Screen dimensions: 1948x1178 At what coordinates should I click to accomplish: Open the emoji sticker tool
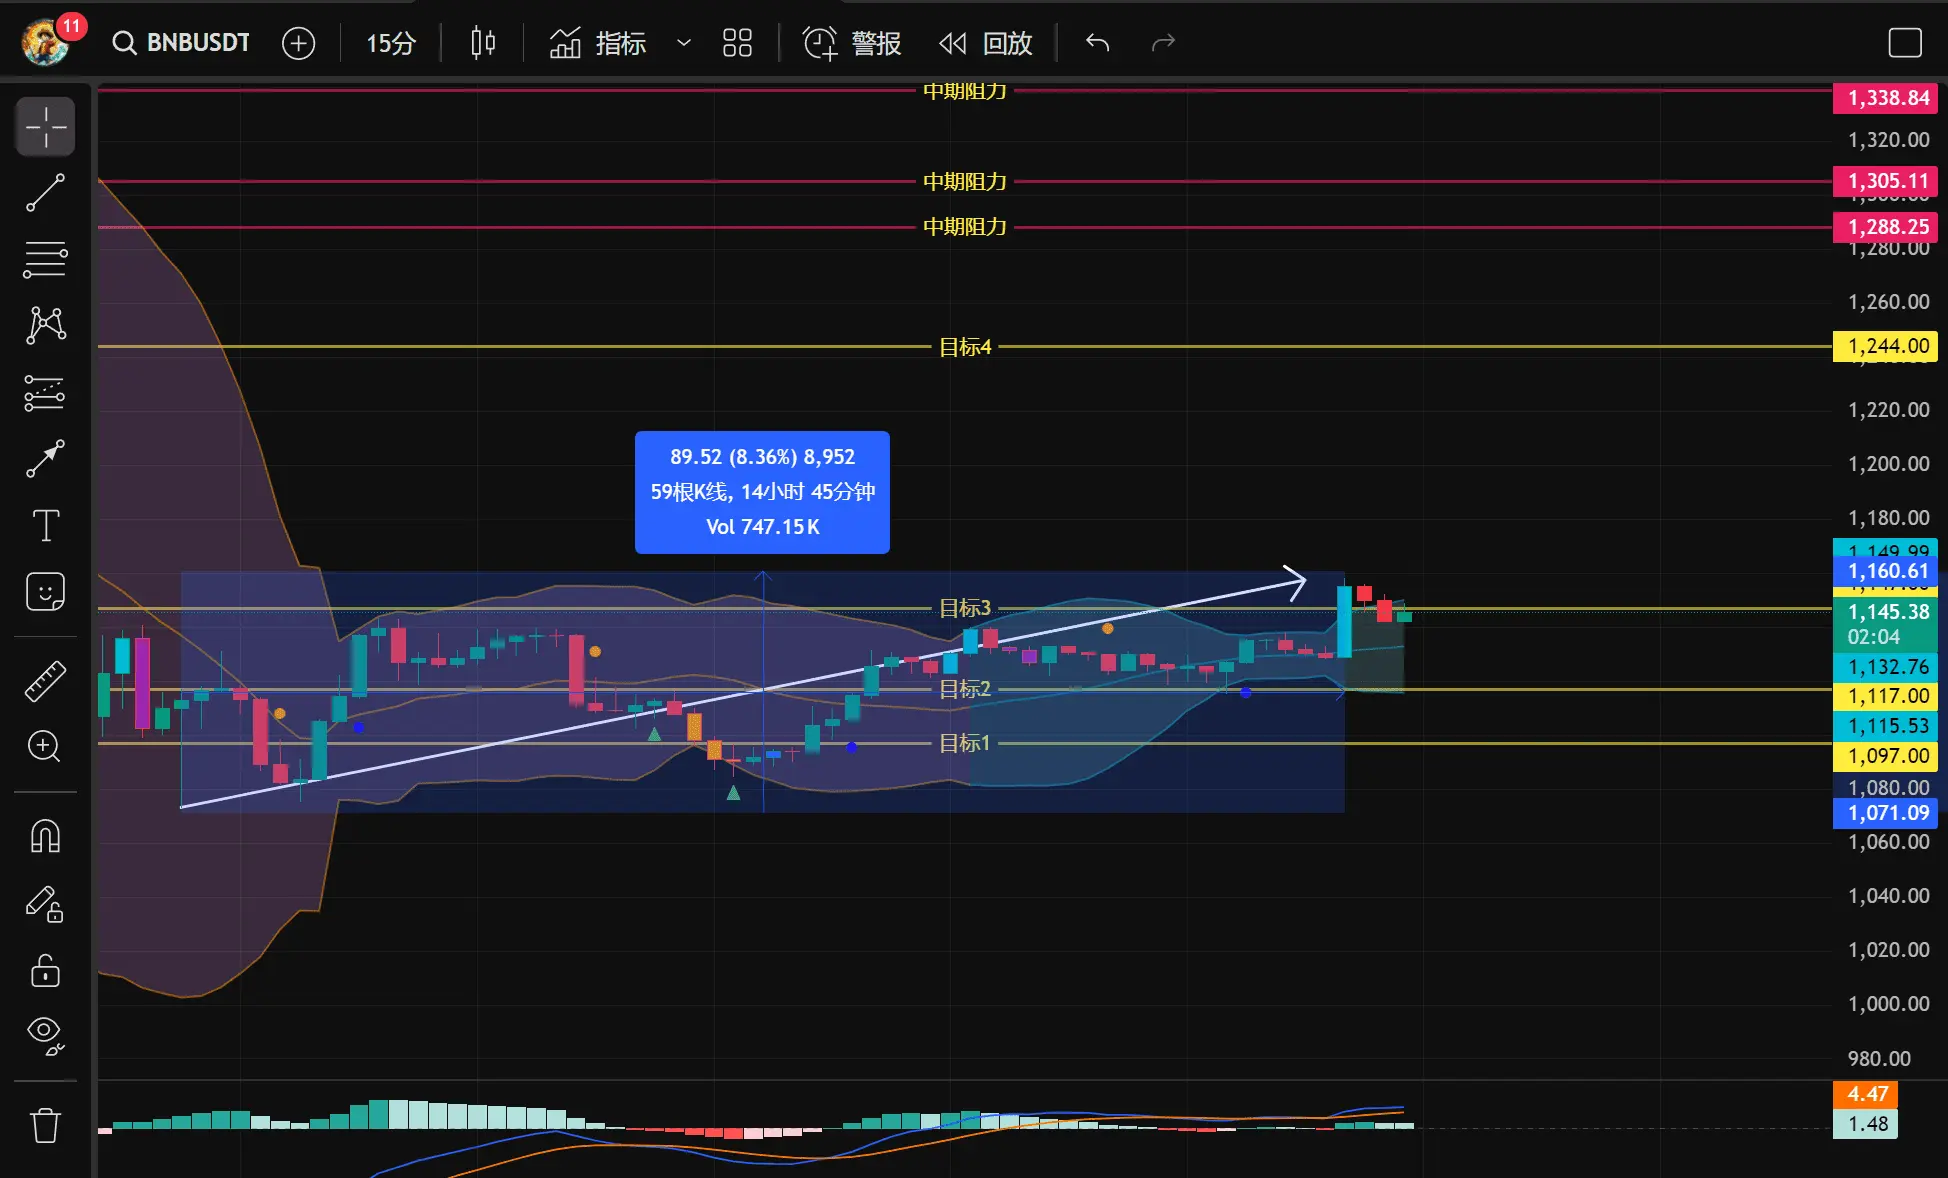pyautogui.click(x=45, y=592)
